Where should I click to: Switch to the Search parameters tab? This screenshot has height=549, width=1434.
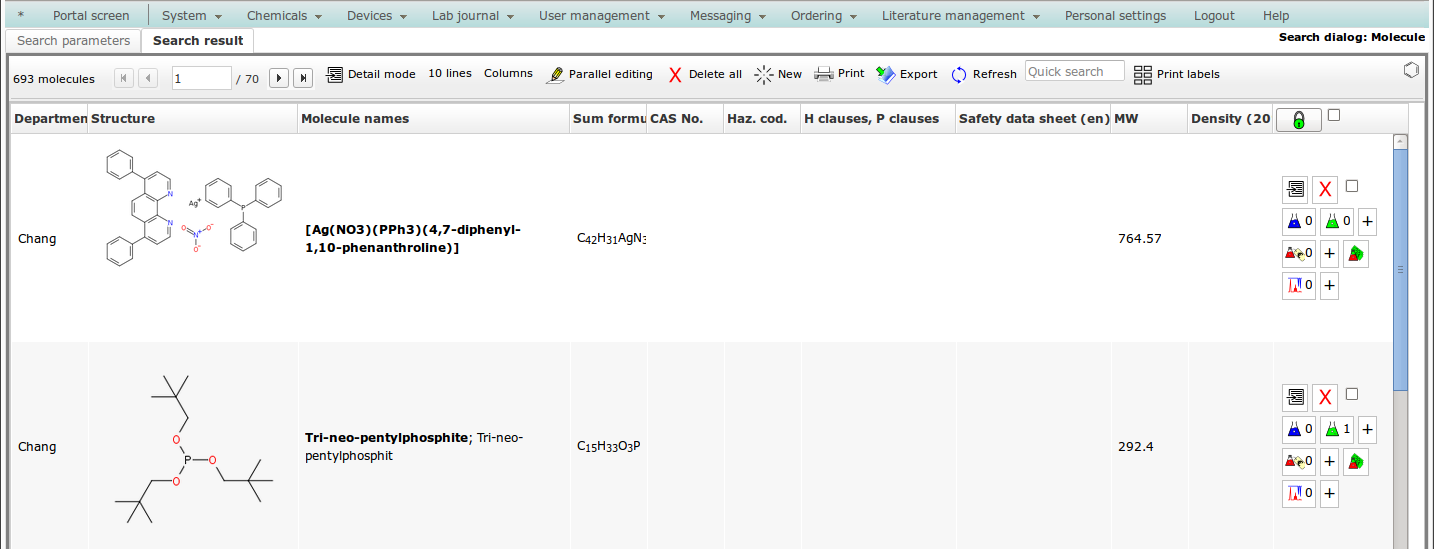point(74,41)
